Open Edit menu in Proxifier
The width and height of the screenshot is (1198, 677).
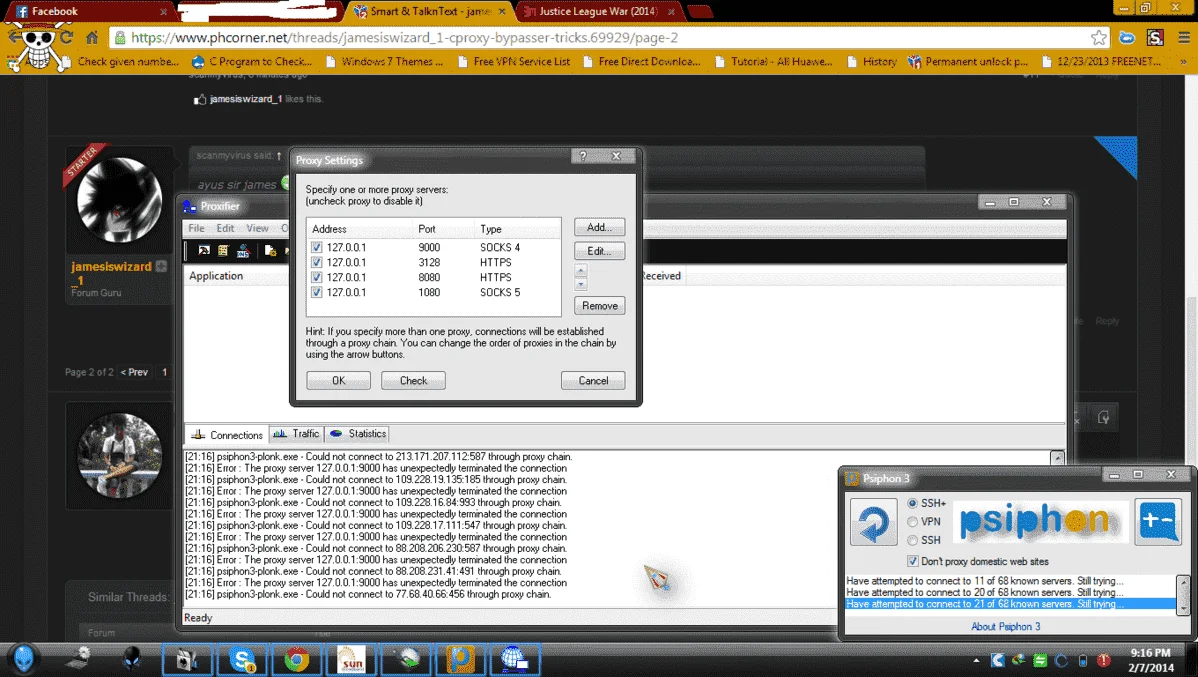[x=225, y=228]
